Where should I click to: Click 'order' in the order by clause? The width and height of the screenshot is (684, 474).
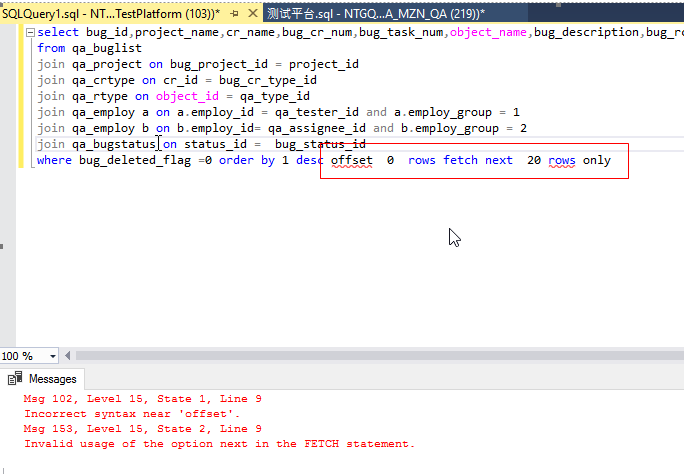pyautogui.click(x=236, y=160)
